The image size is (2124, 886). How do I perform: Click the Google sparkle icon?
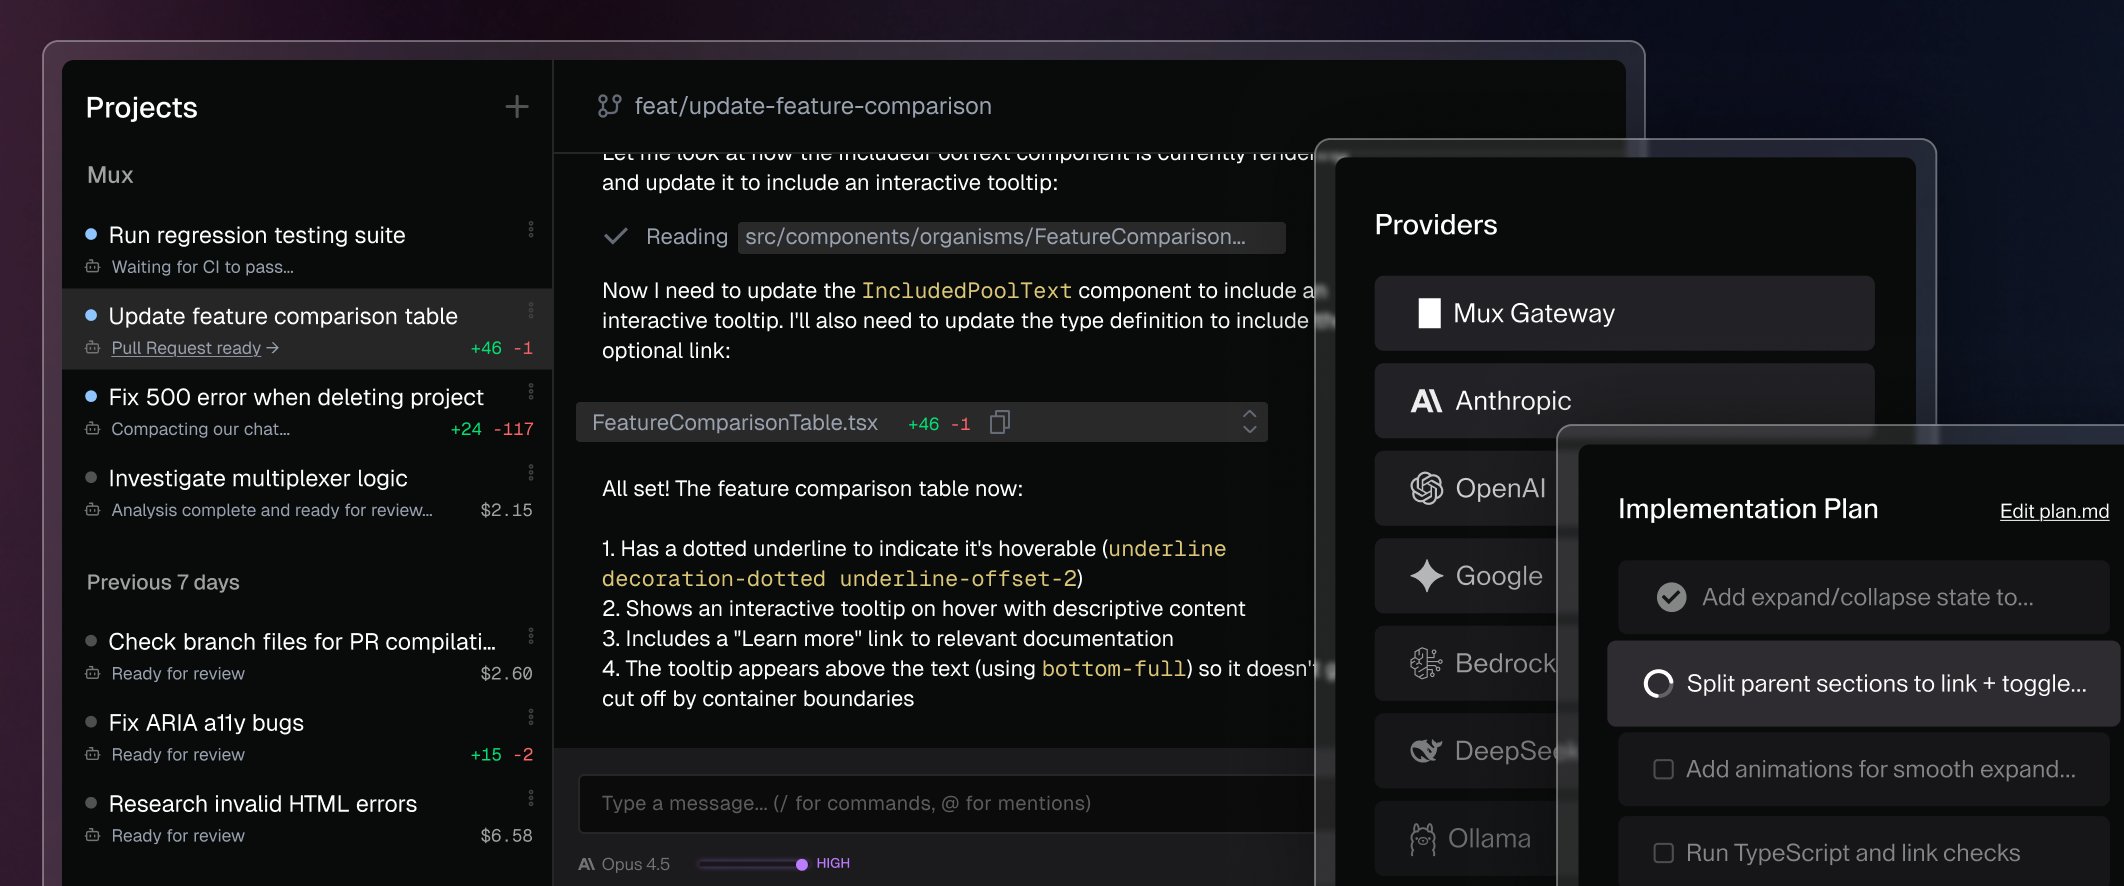(x=1426, y=576)
